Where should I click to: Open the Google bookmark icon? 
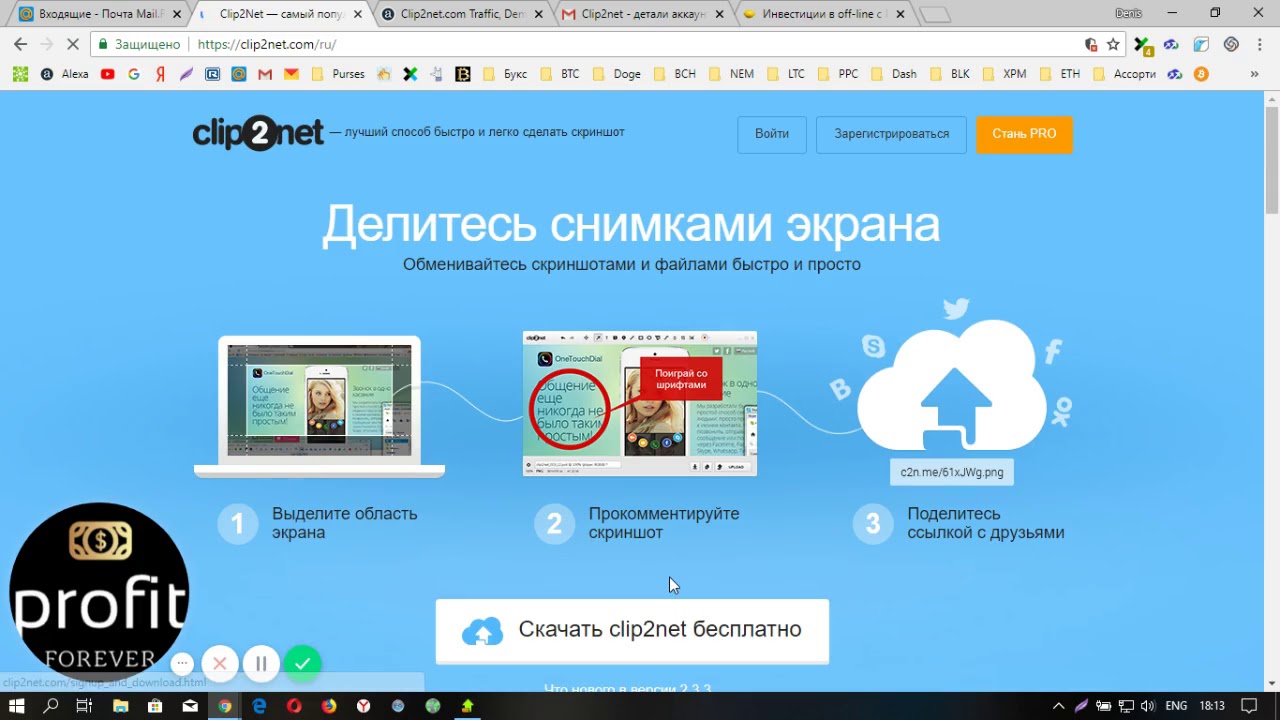tap(134, 74)
